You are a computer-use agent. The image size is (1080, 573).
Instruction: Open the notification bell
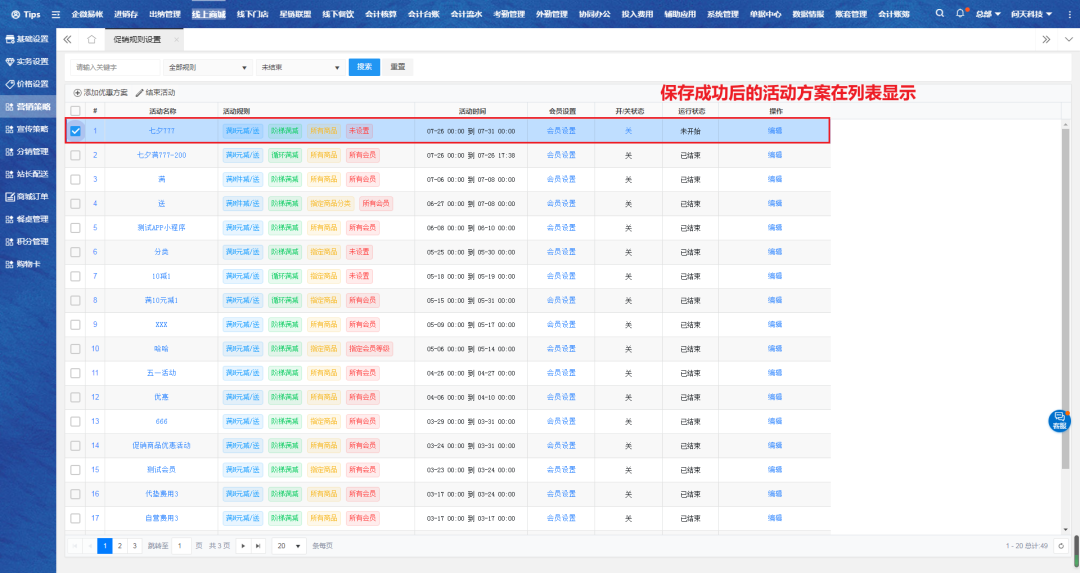coord(960,14)
